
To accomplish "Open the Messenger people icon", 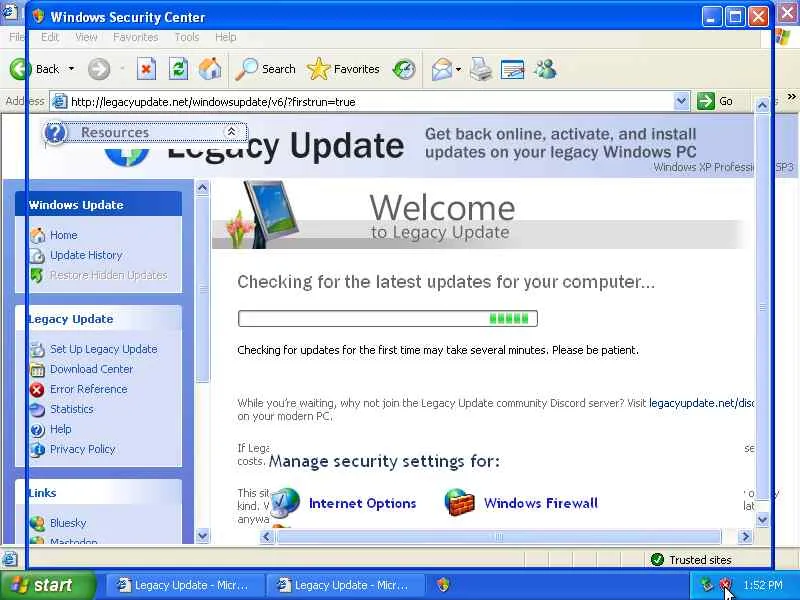I will [x=545, y=69].
